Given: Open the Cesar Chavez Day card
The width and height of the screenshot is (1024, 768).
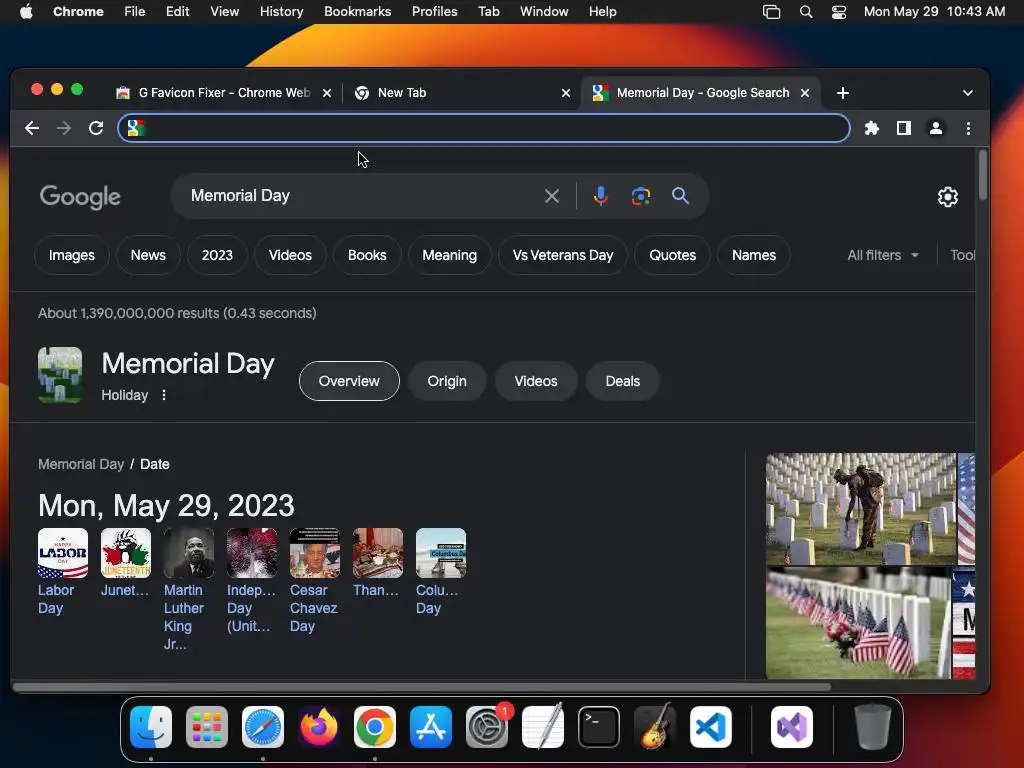Looking at the screenshot, I should 315,581.
